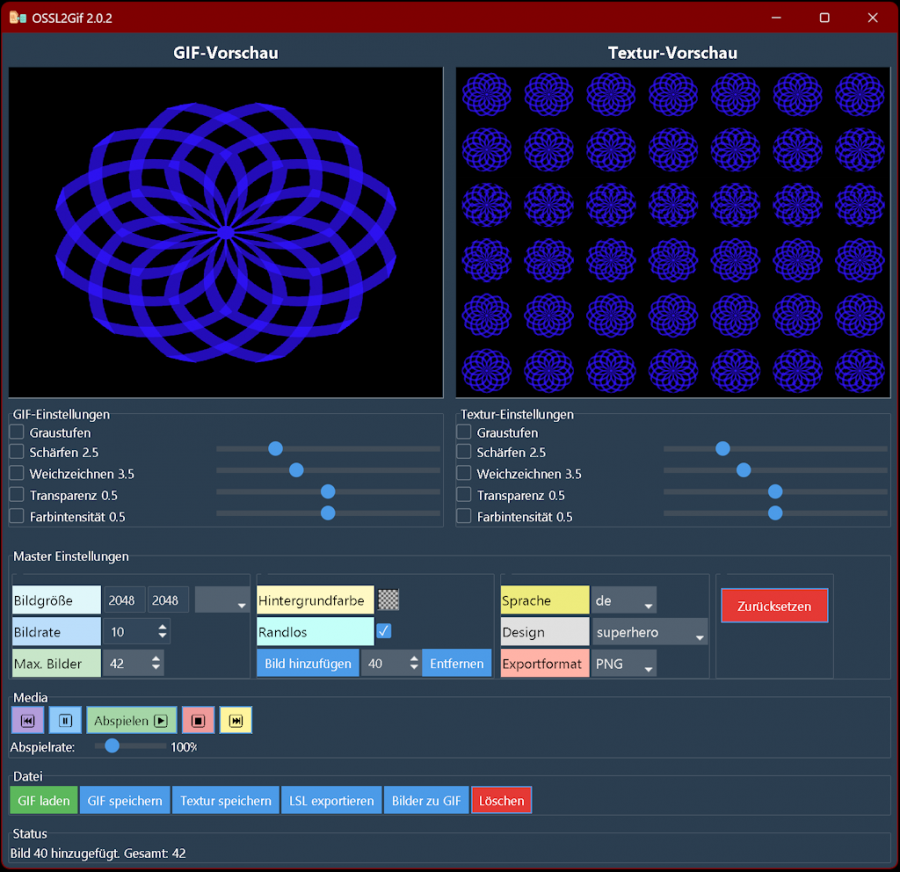
Task: Open the Bildgröße preset dropdown
Action: (x=222, y=600)
